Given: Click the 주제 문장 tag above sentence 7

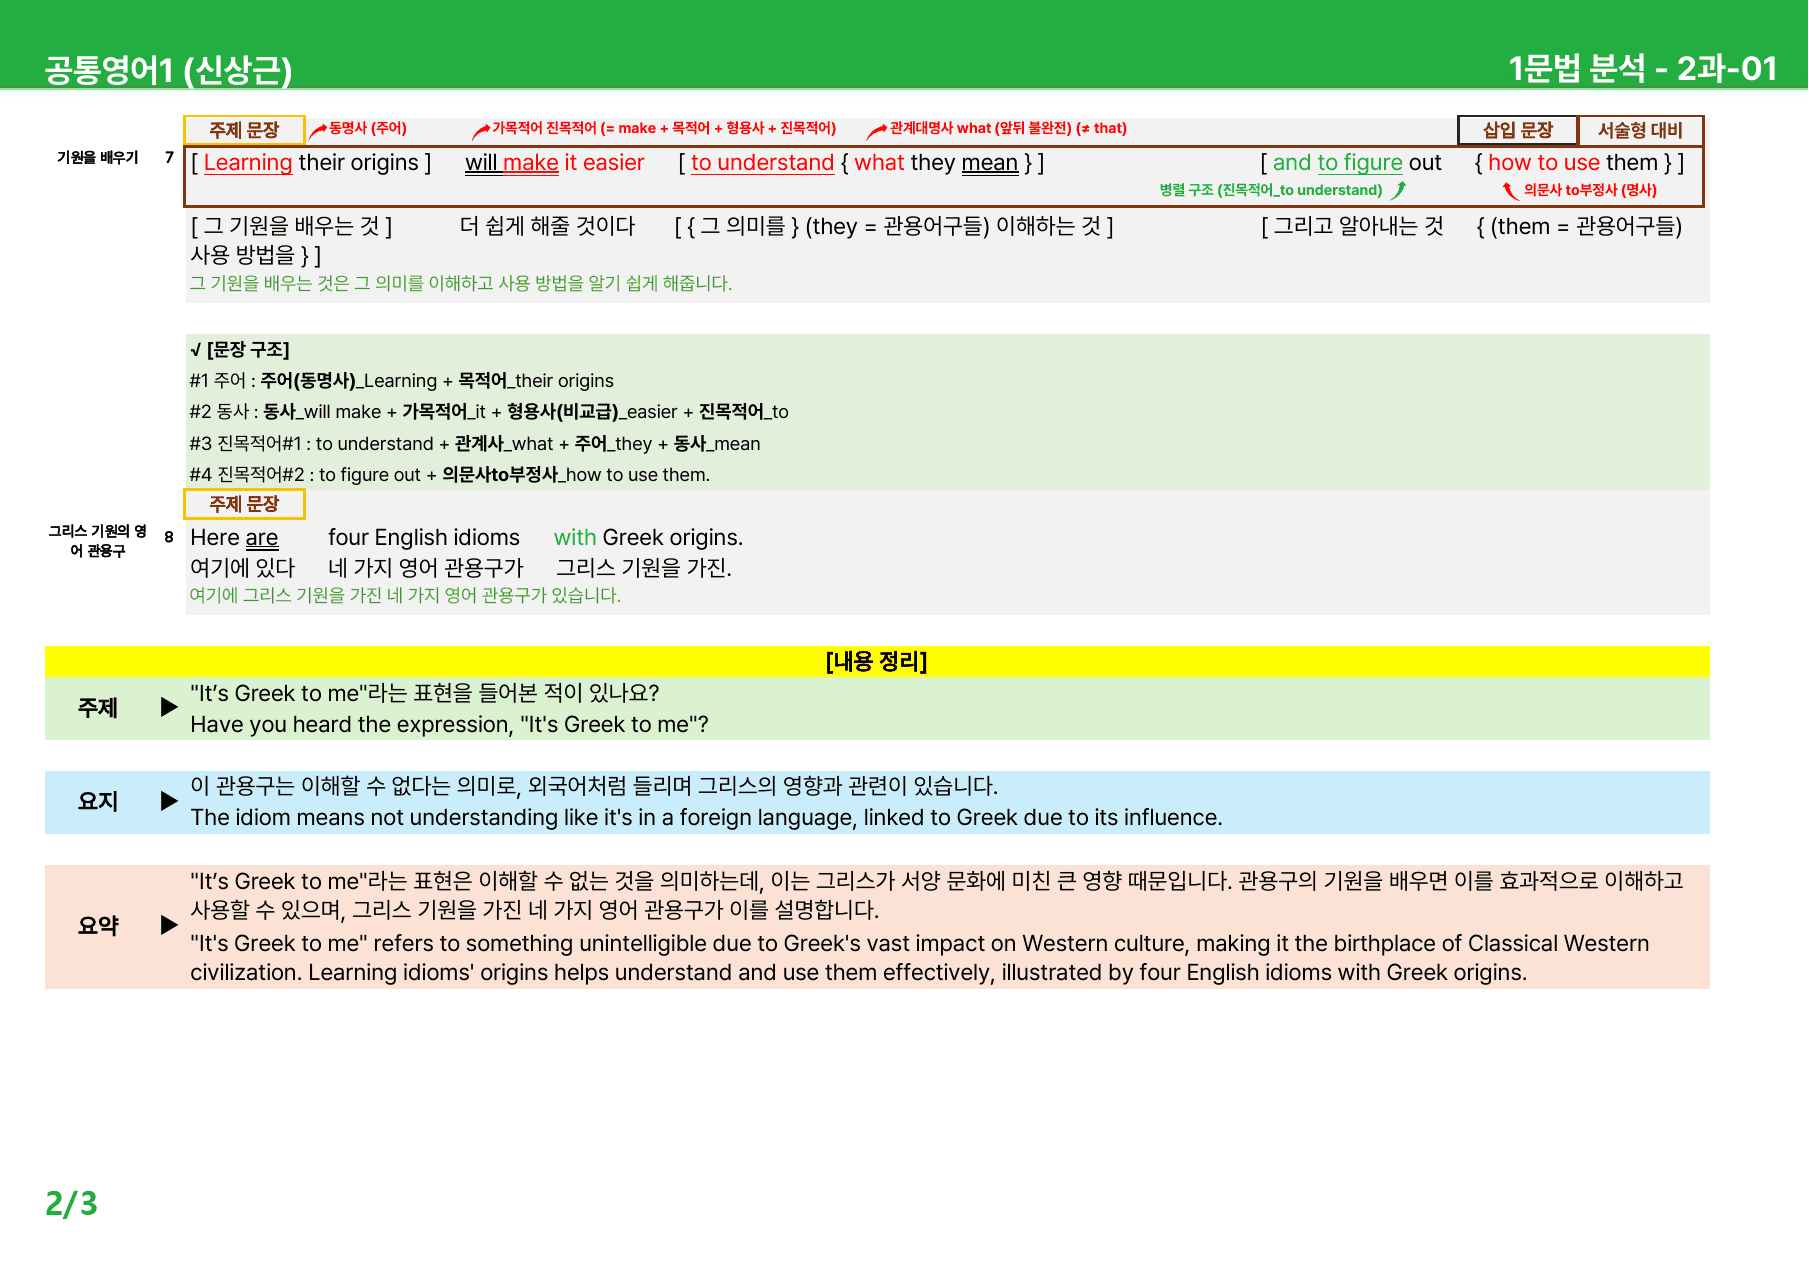Looking at the screenshot, I should [x=244, y=130].
